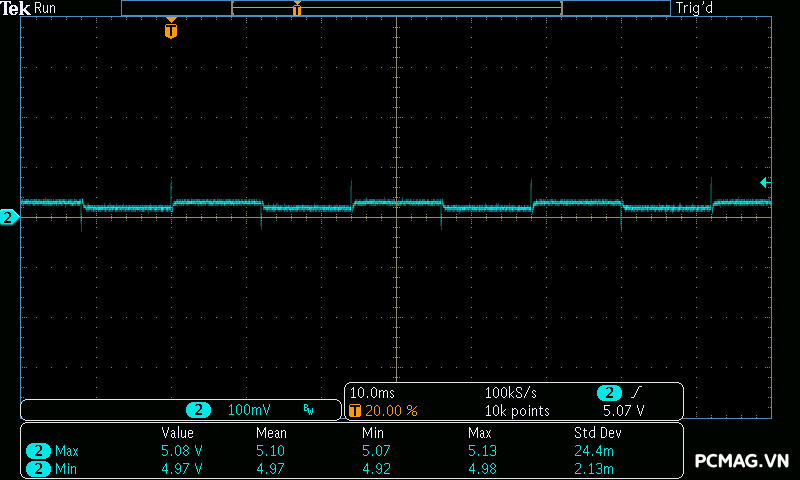Screen dimensions: 800x480
Task: Select the channel 2 Max measurement badge
Action: pyautogui.click(x=39, y=451)
